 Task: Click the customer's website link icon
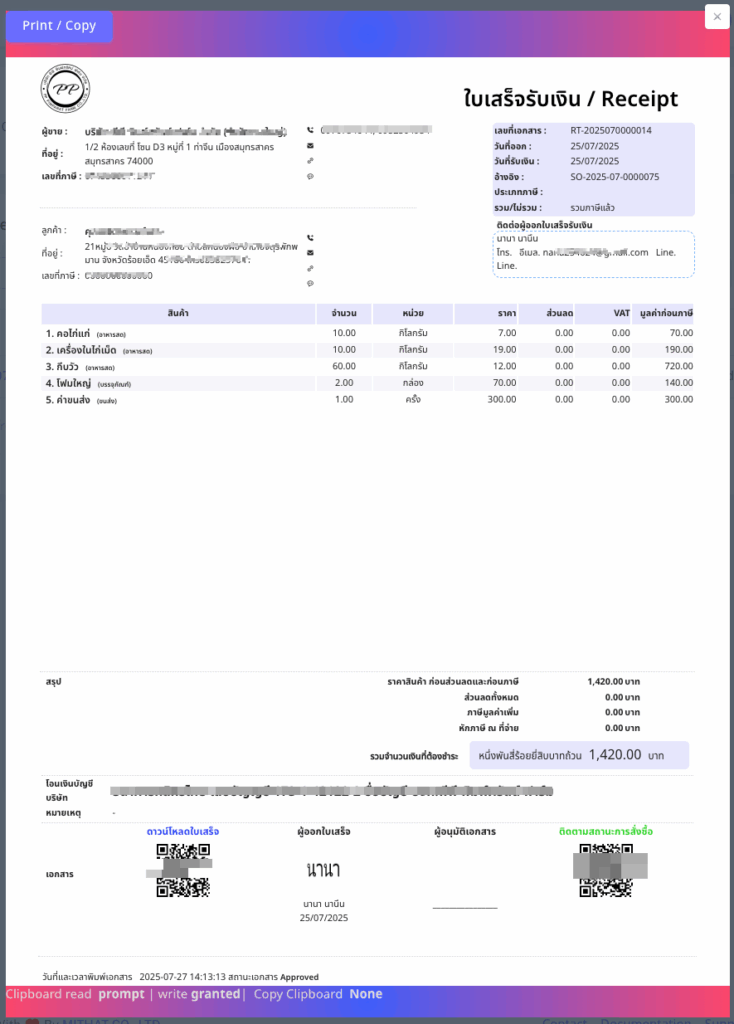310,268
